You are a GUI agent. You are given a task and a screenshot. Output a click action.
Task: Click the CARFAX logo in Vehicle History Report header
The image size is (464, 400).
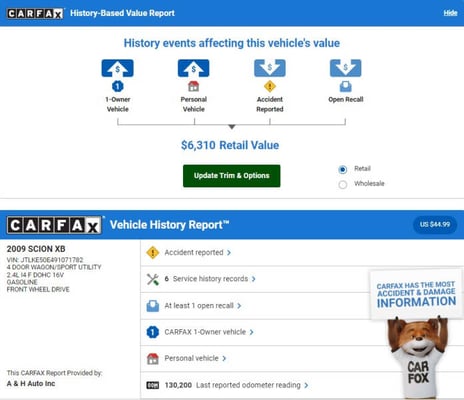pos(54,225)
